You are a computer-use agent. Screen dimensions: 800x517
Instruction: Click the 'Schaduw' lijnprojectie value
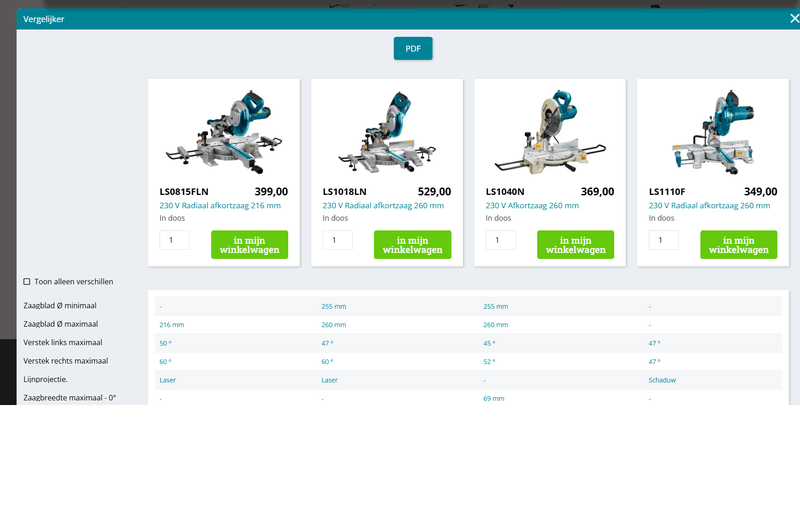(x=662, y=380)
